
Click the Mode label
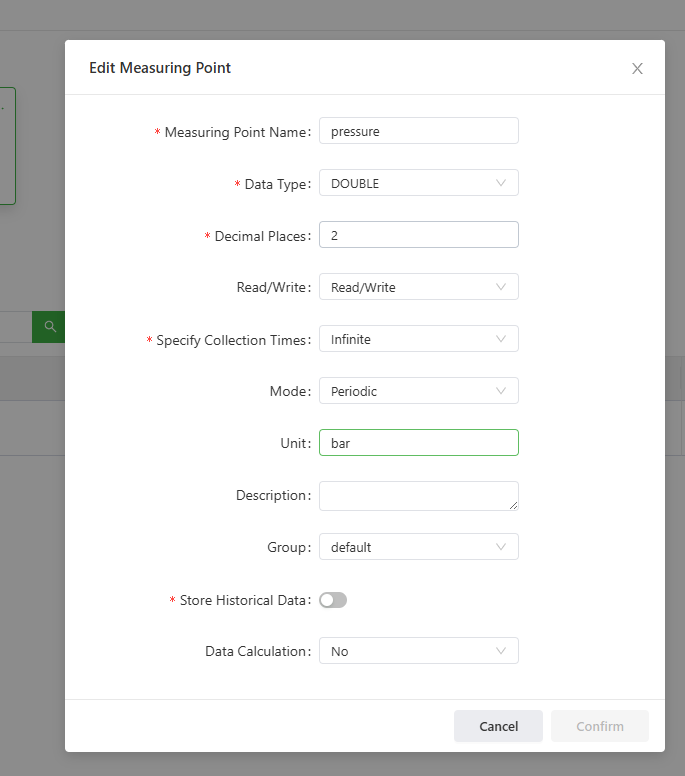click(x=290, y=391)
